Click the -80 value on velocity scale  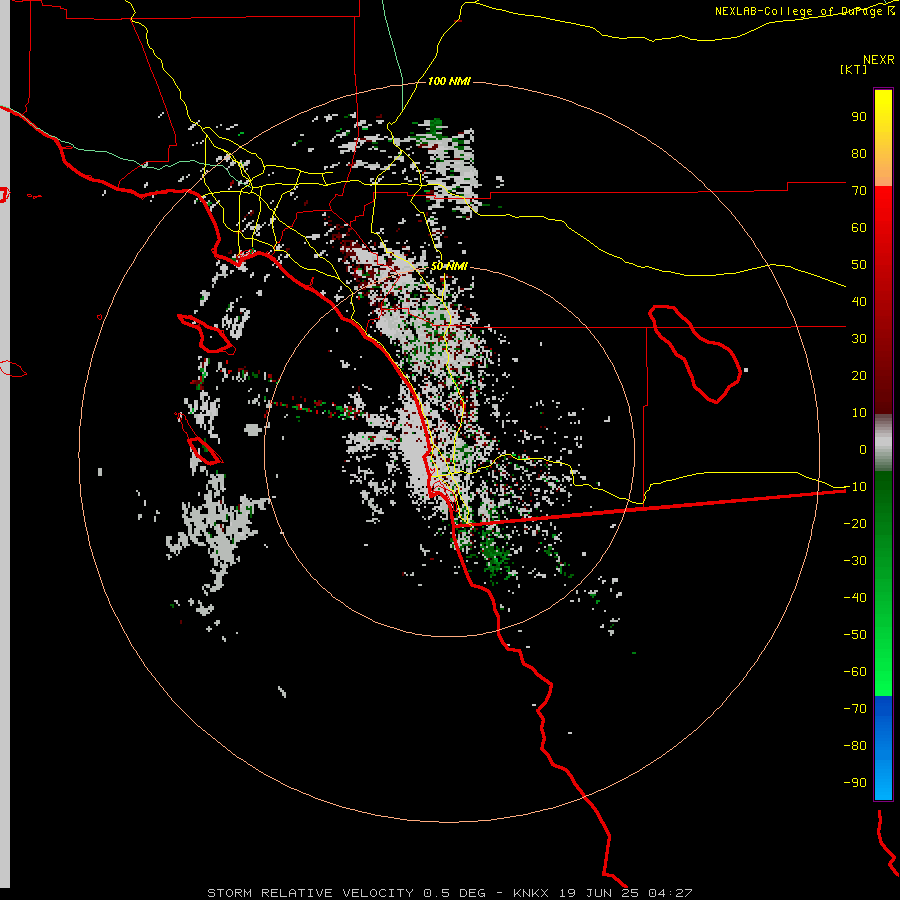(x=855, y=746)
